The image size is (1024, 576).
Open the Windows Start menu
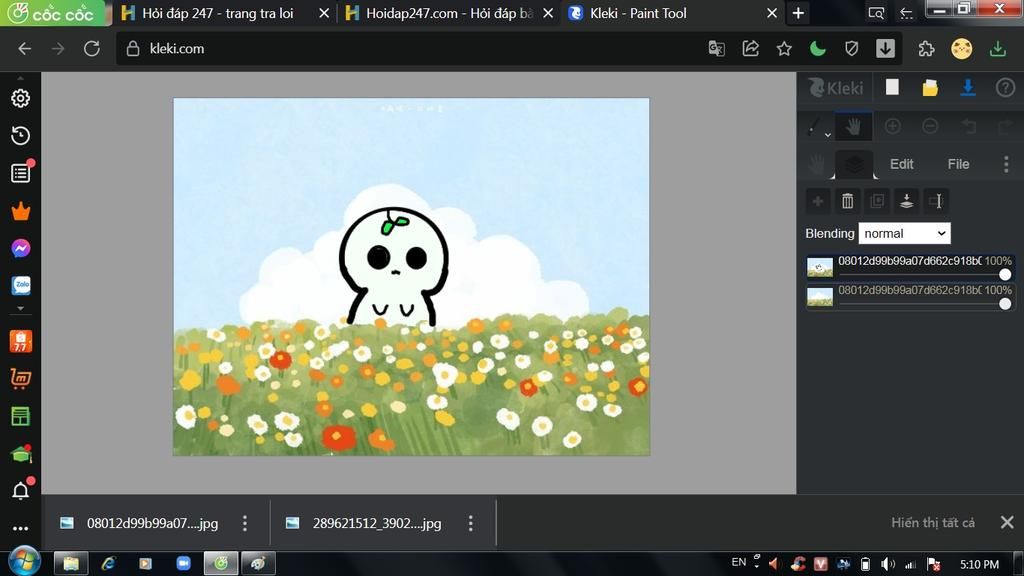point(24,562)
